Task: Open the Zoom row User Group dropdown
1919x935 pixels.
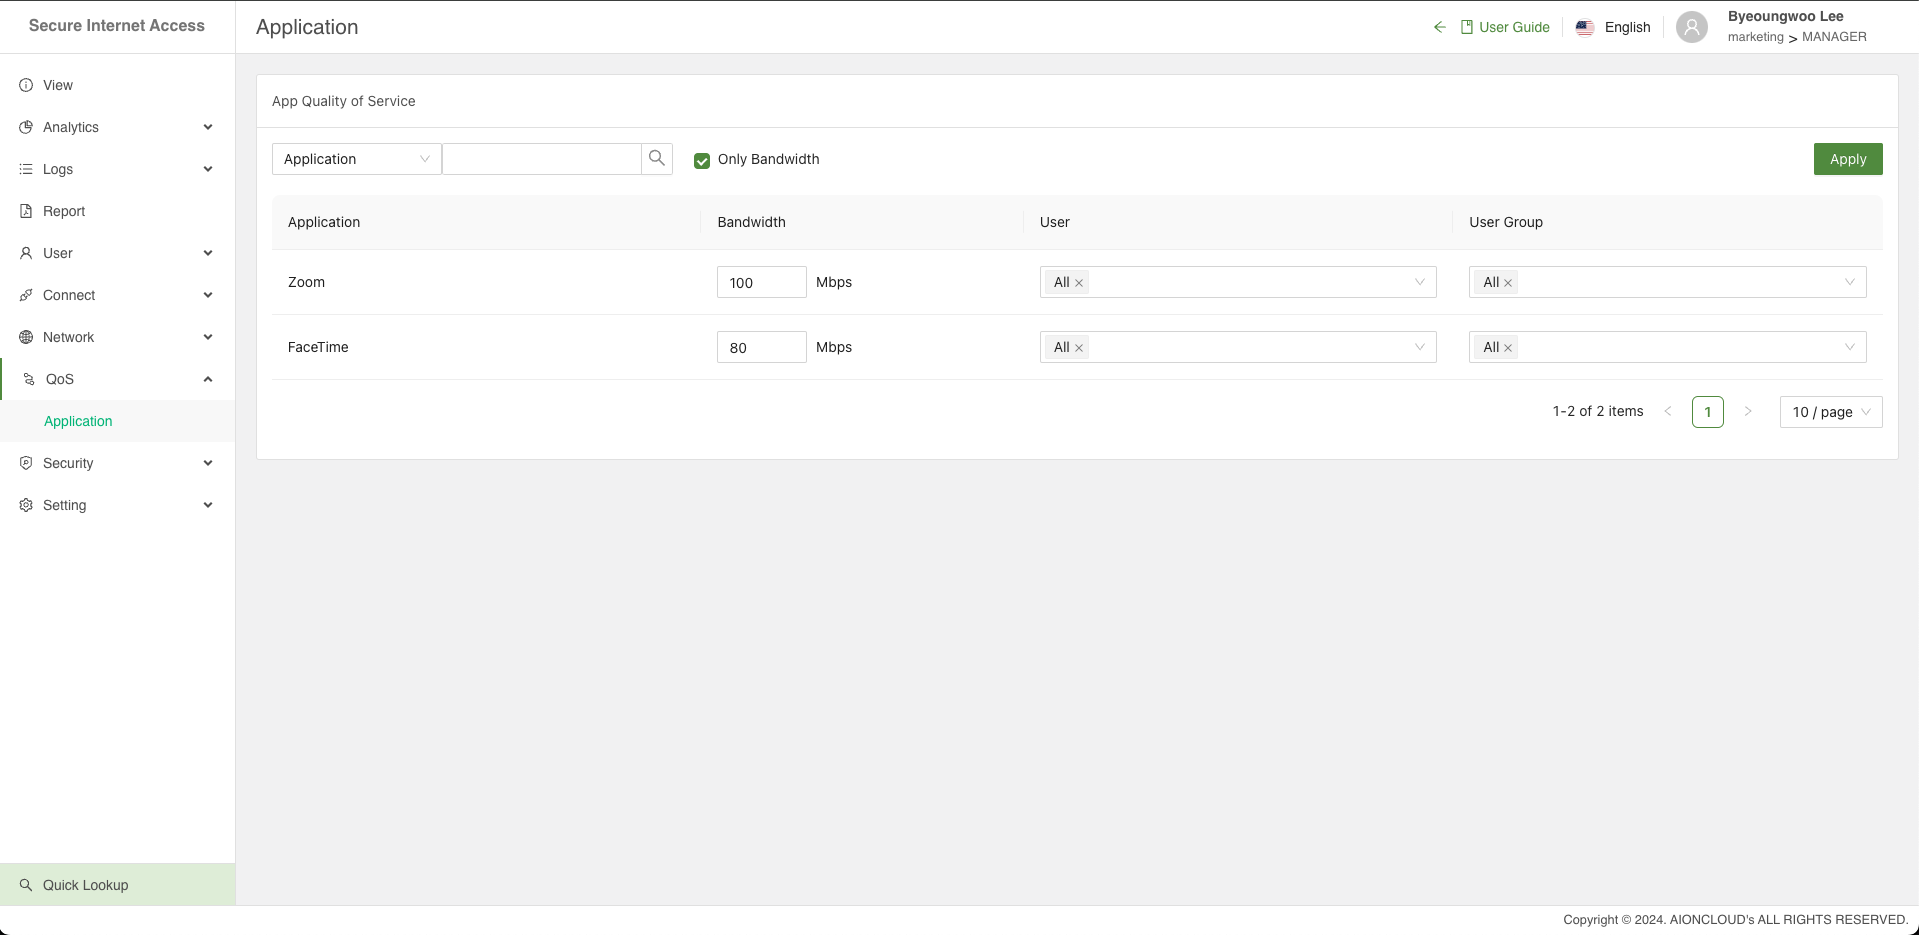Action: coord(1667,282)
